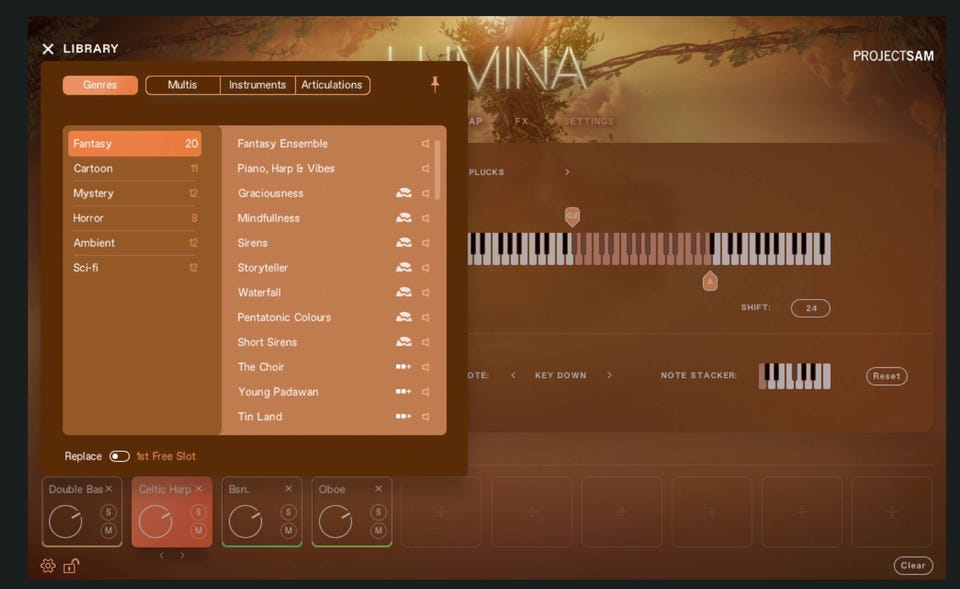The image size is (960, 589).
Task: Click the speaker icon next to Pentatonic Colours
Action: pos(425,317)
